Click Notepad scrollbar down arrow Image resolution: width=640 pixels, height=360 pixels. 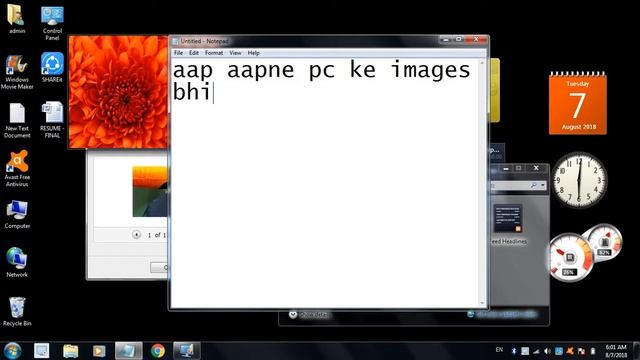(482, 303)
